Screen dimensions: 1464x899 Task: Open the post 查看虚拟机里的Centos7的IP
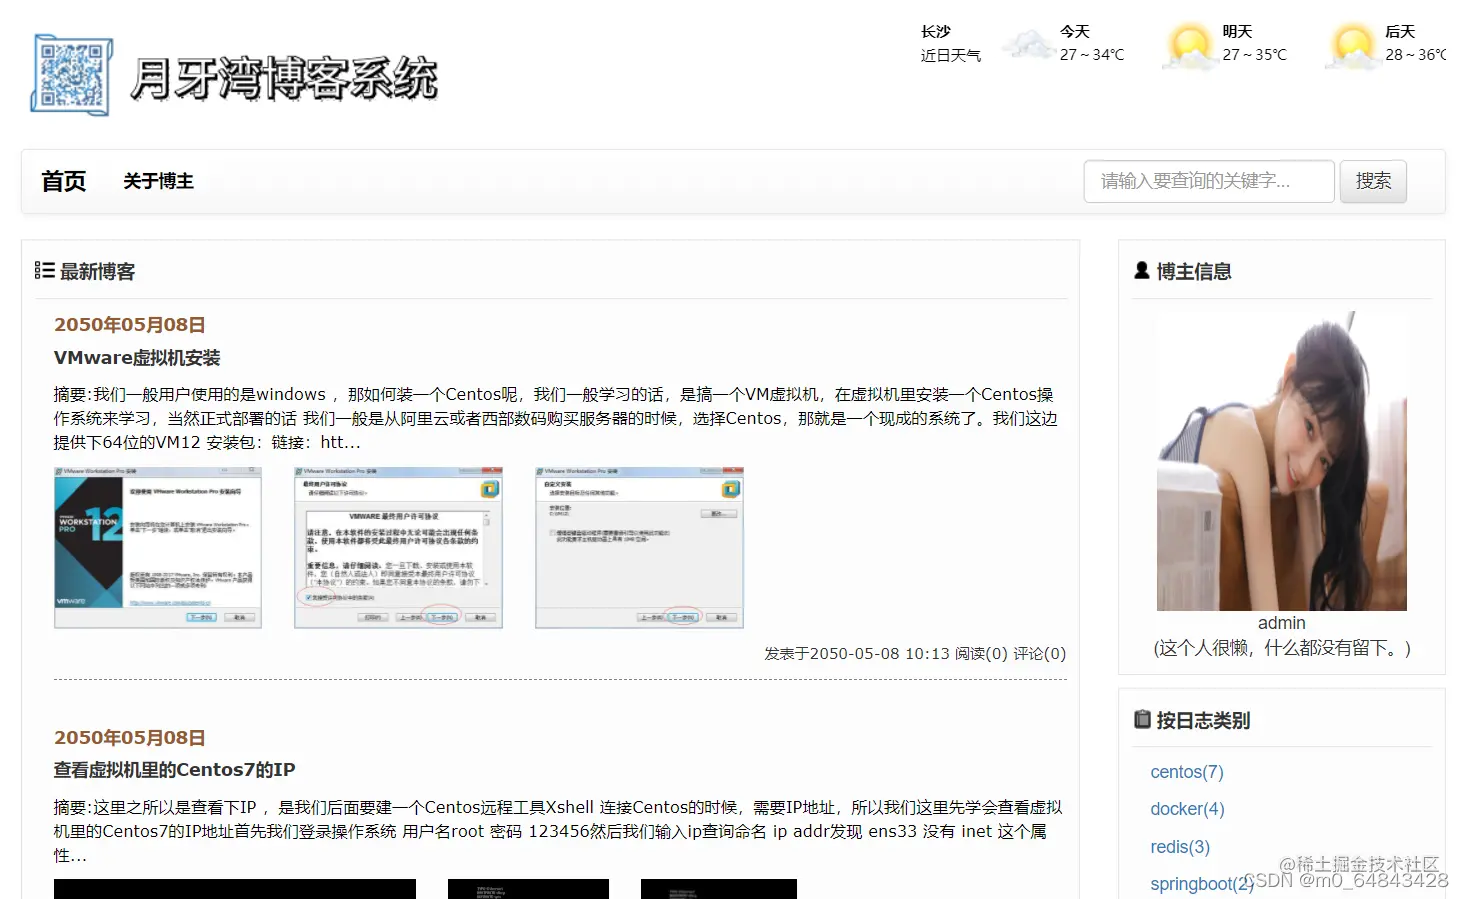click(176, 770)
